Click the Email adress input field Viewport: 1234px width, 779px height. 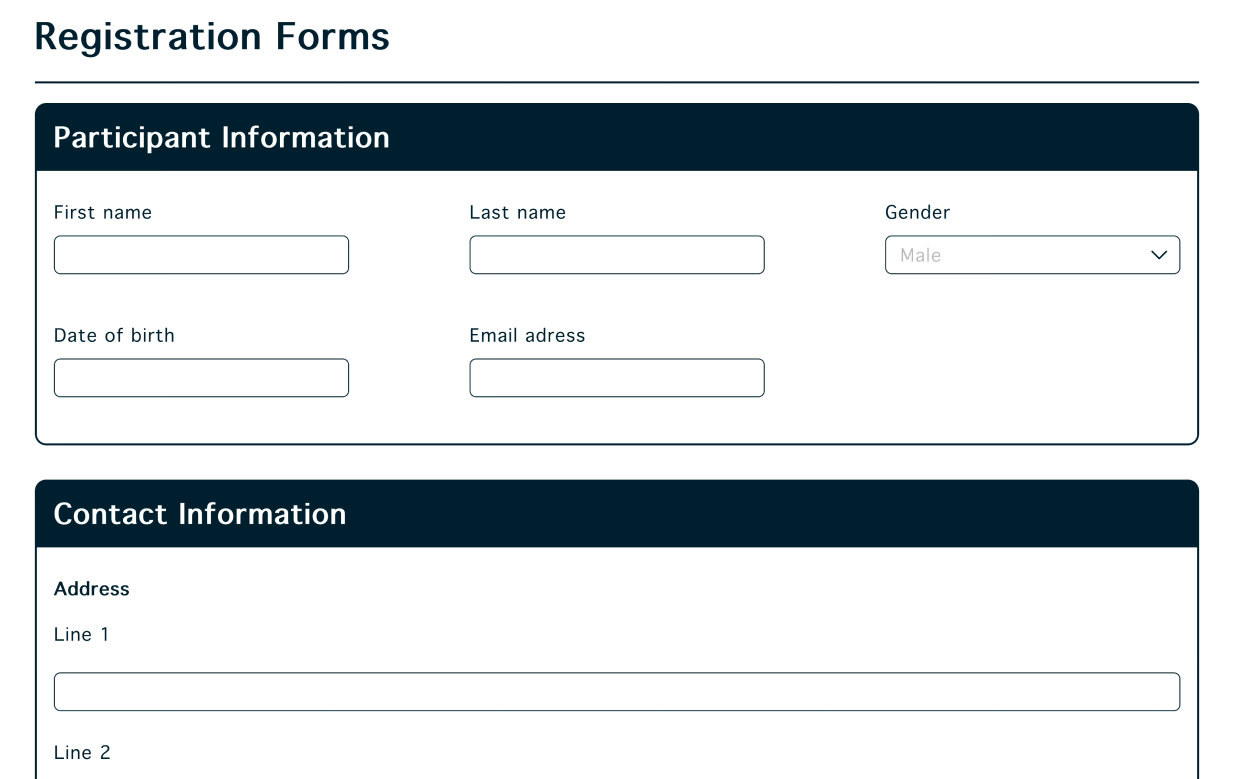coord(616,377)
